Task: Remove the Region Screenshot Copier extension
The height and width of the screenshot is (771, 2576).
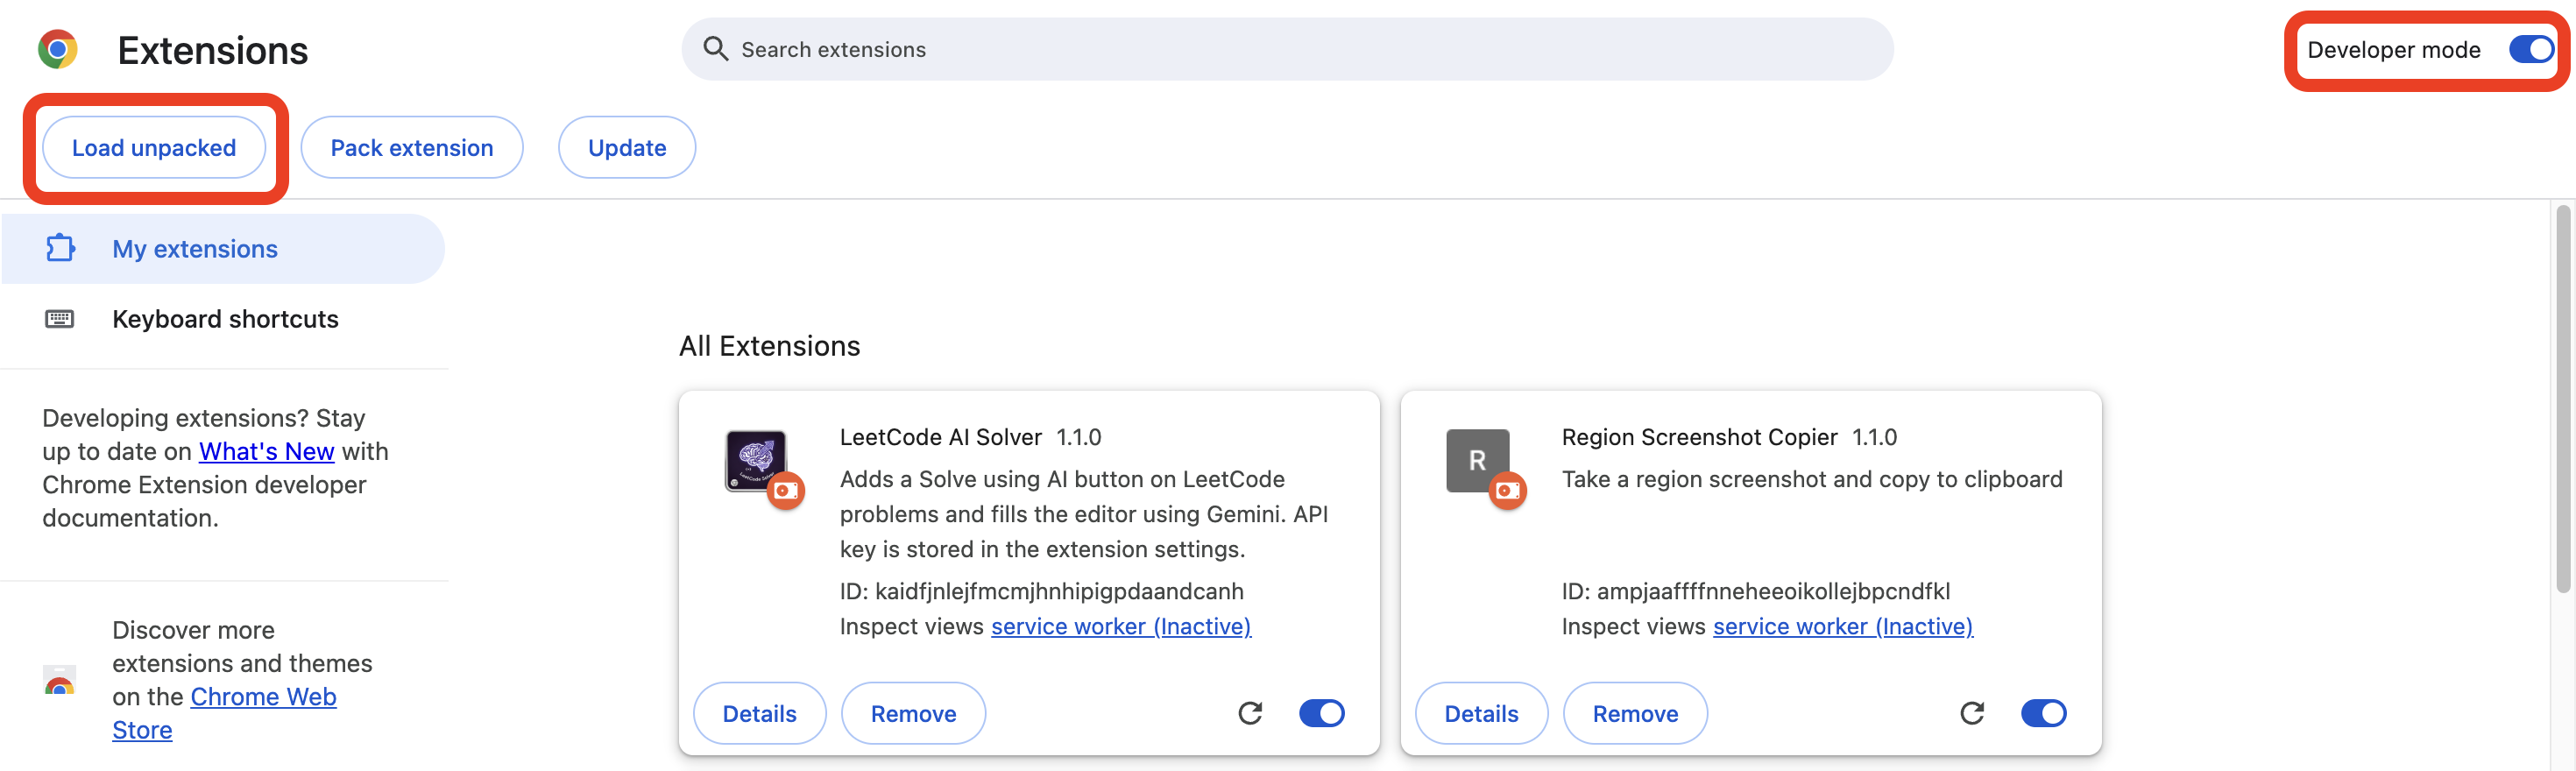Action: tap(1634, 713)
